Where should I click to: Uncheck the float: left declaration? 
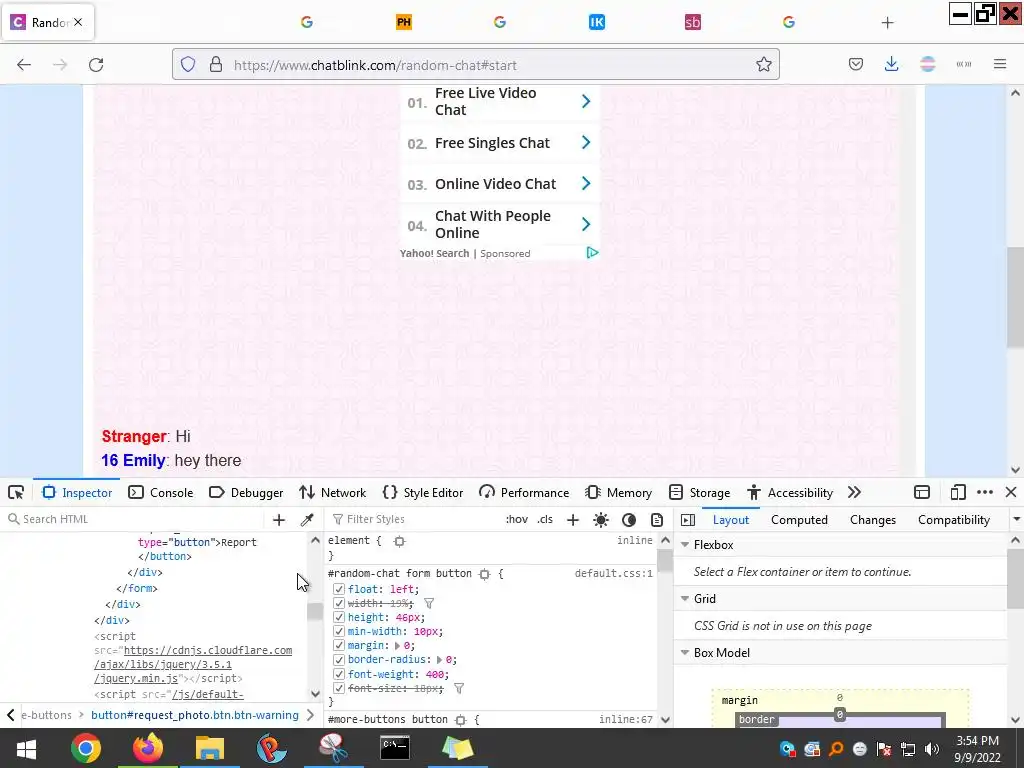coord(338,589)
